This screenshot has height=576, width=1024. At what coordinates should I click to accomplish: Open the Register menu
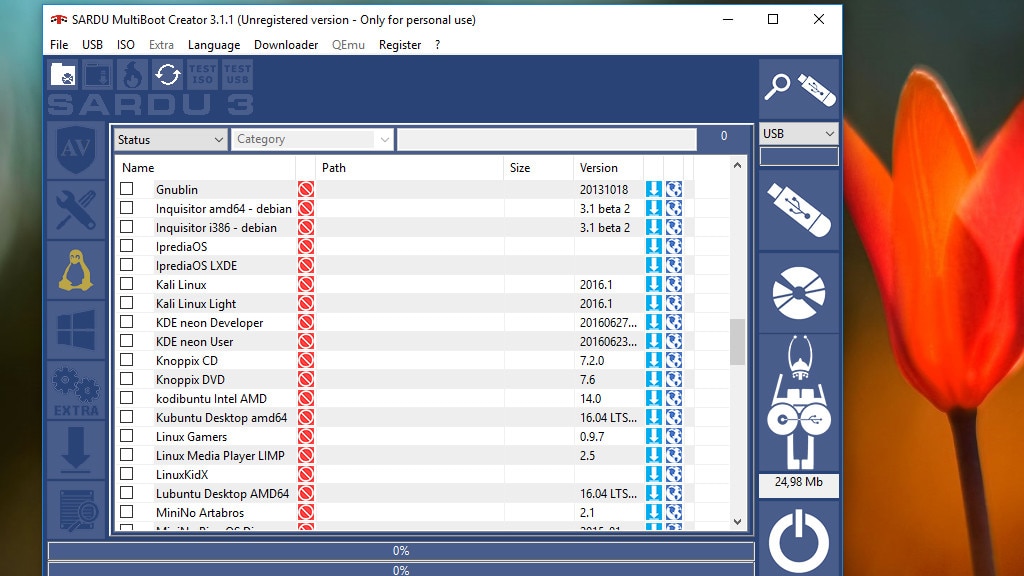tap(400, 44)
